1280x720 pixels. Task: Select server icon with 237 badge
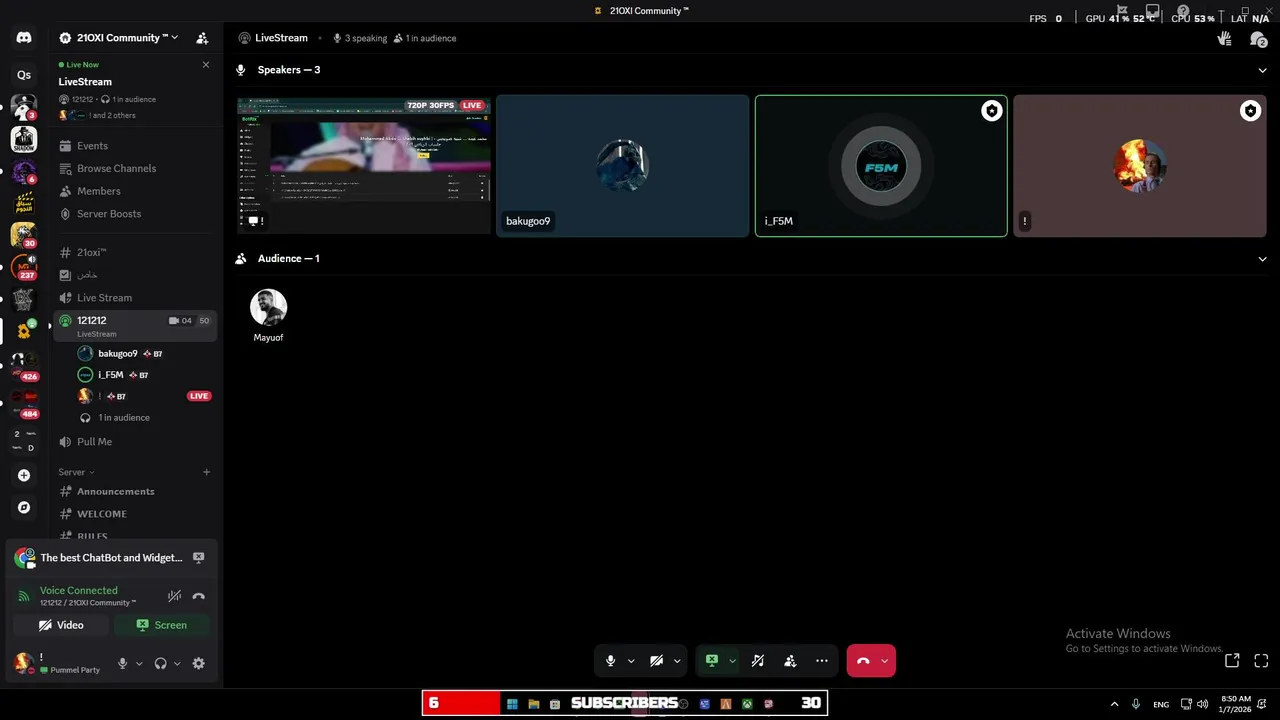click(x=24, y=267)
